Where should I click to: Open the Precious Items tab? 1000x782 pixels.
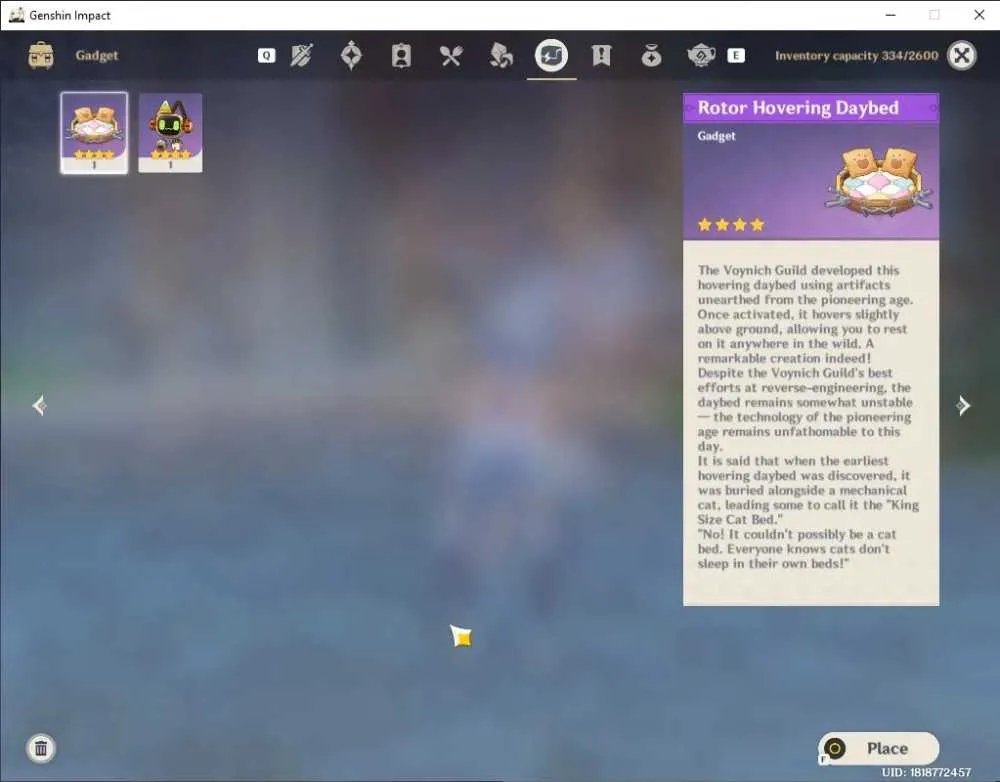click(x=651, y=55)
